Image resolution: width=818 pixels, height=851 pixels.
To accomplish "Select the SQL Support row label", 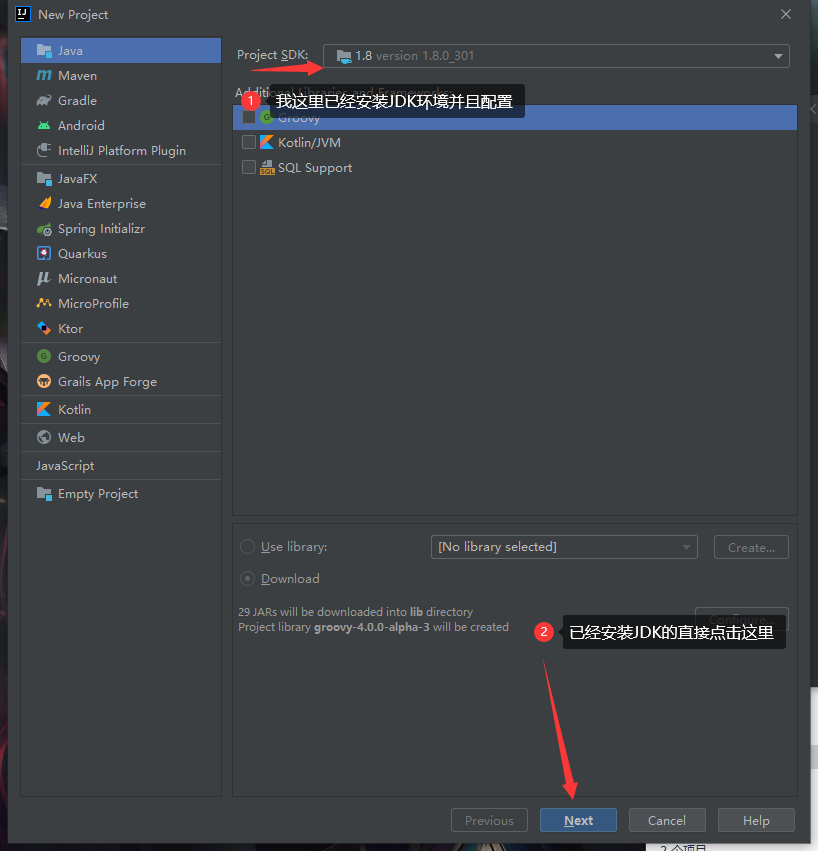I will coord(315,168).
